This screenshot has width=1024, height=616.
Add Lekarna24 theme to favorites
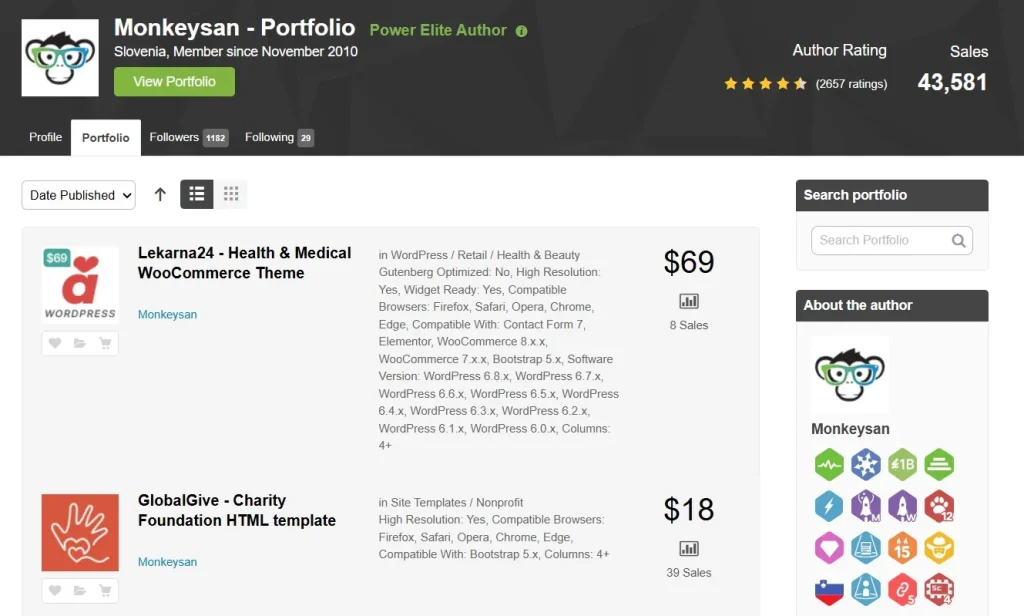55,343
